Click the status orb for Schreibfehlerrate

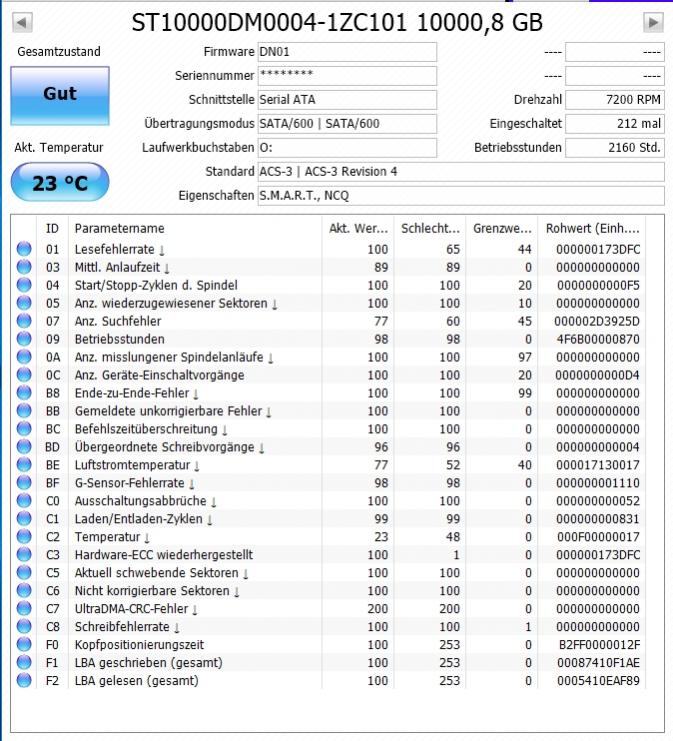pyautogui.click(x=24, y=626)
